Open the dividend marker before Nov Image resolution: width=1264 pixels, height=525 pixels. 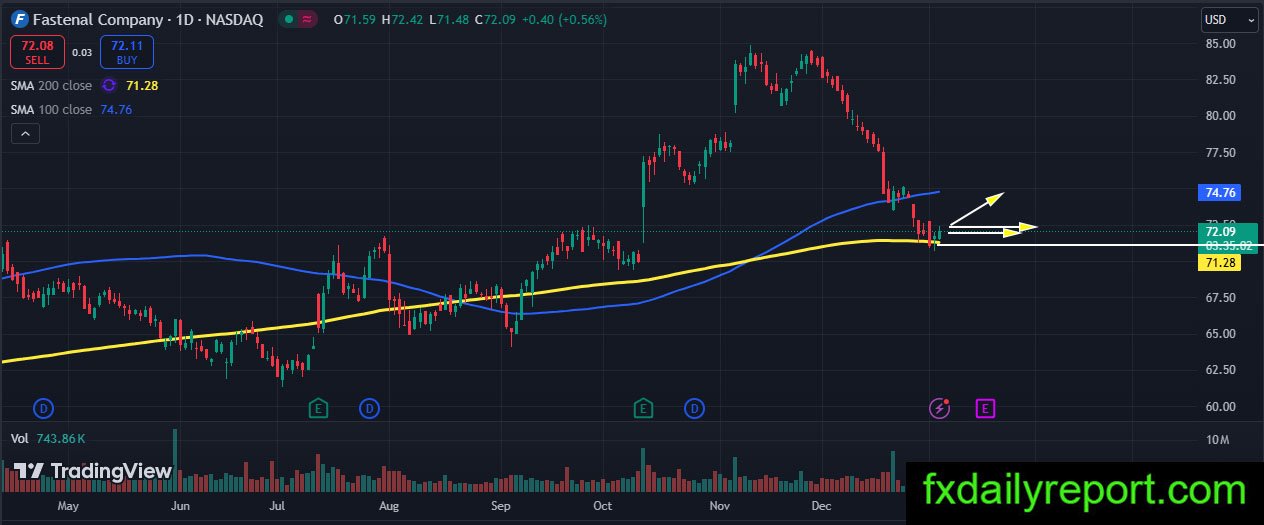click(x=694, y=407)
